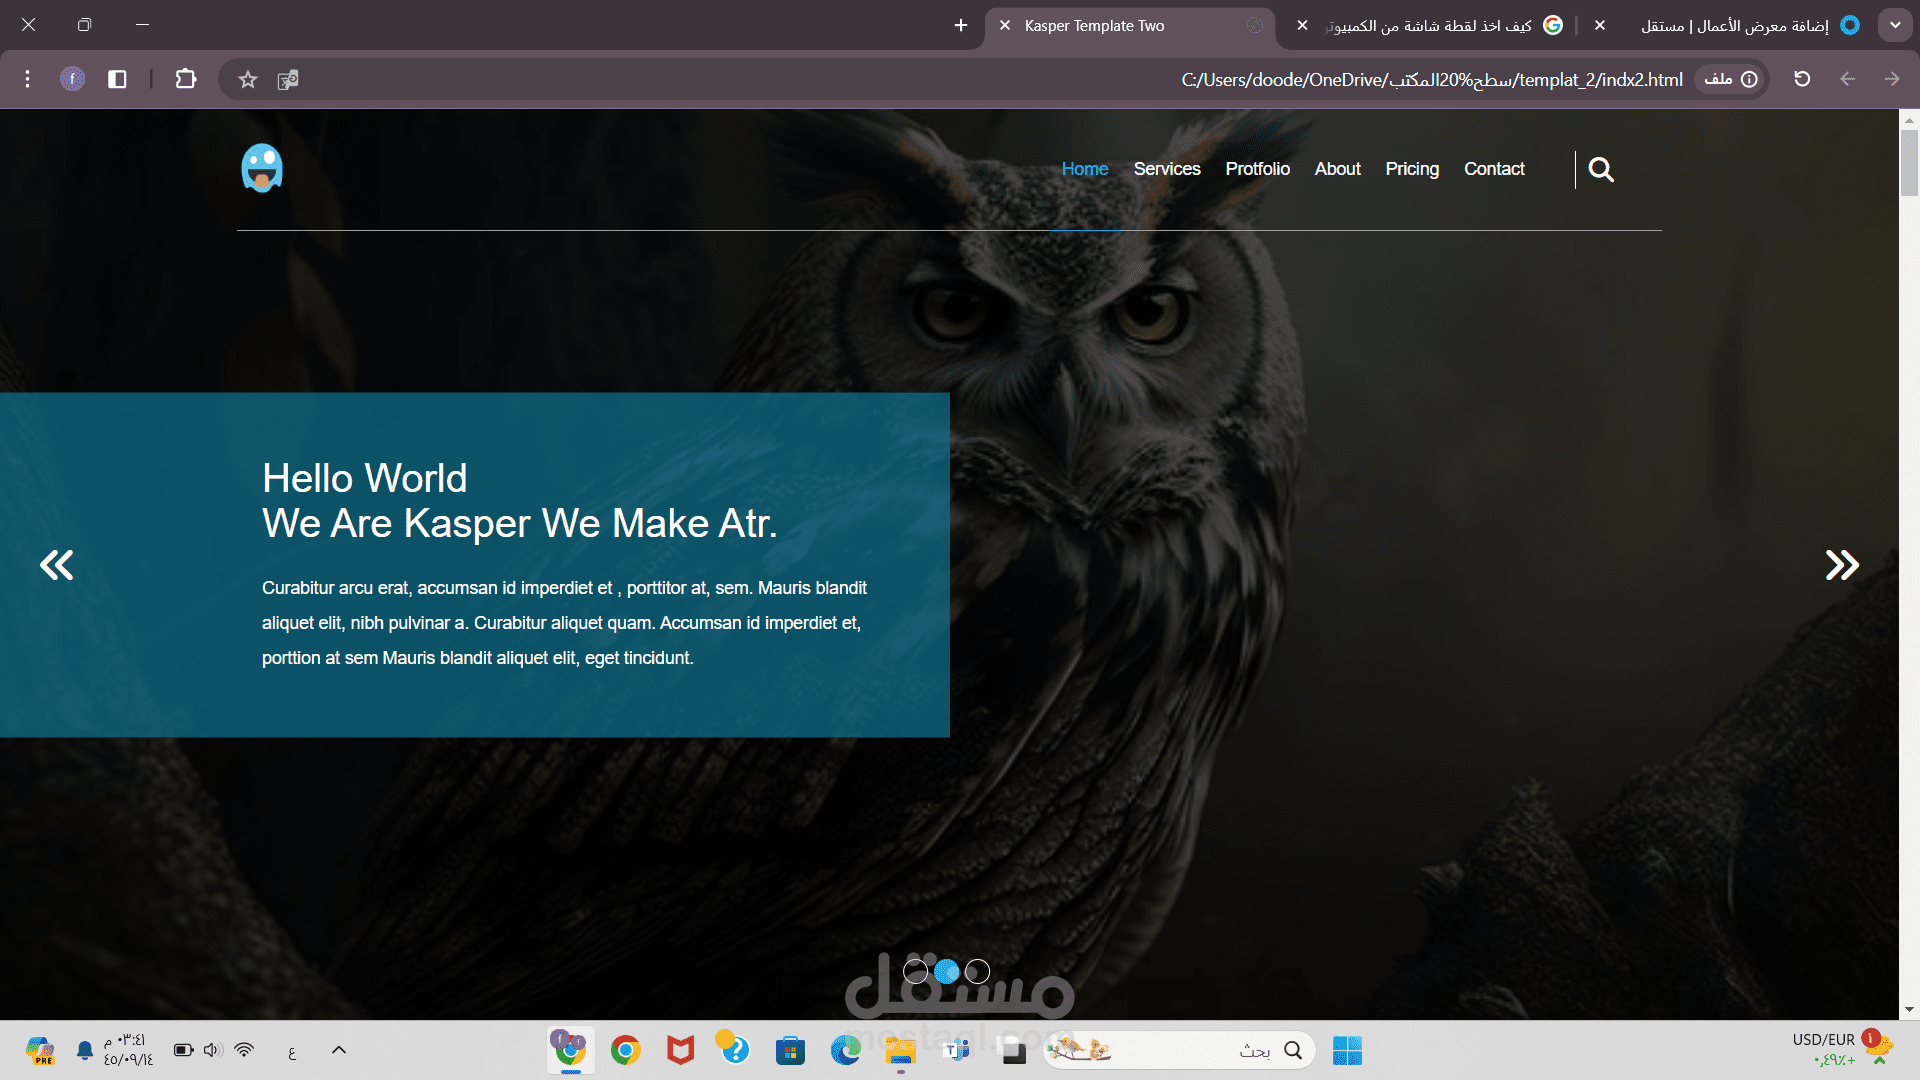This screenshot has width=1920, height=1080.
Task: Show hidden system tray icons
Action: click(339, 1050)
